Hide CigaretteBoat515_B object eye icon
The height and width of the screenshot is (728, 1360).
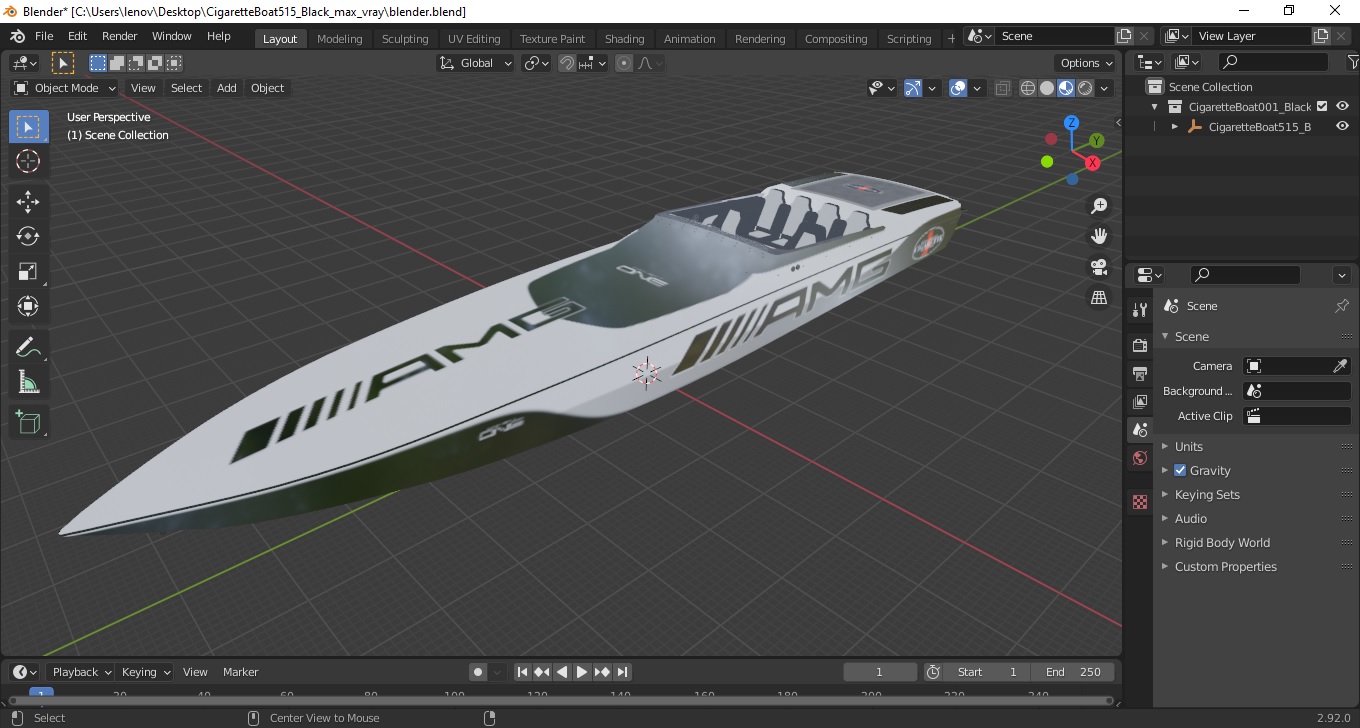pos(1343,127)
